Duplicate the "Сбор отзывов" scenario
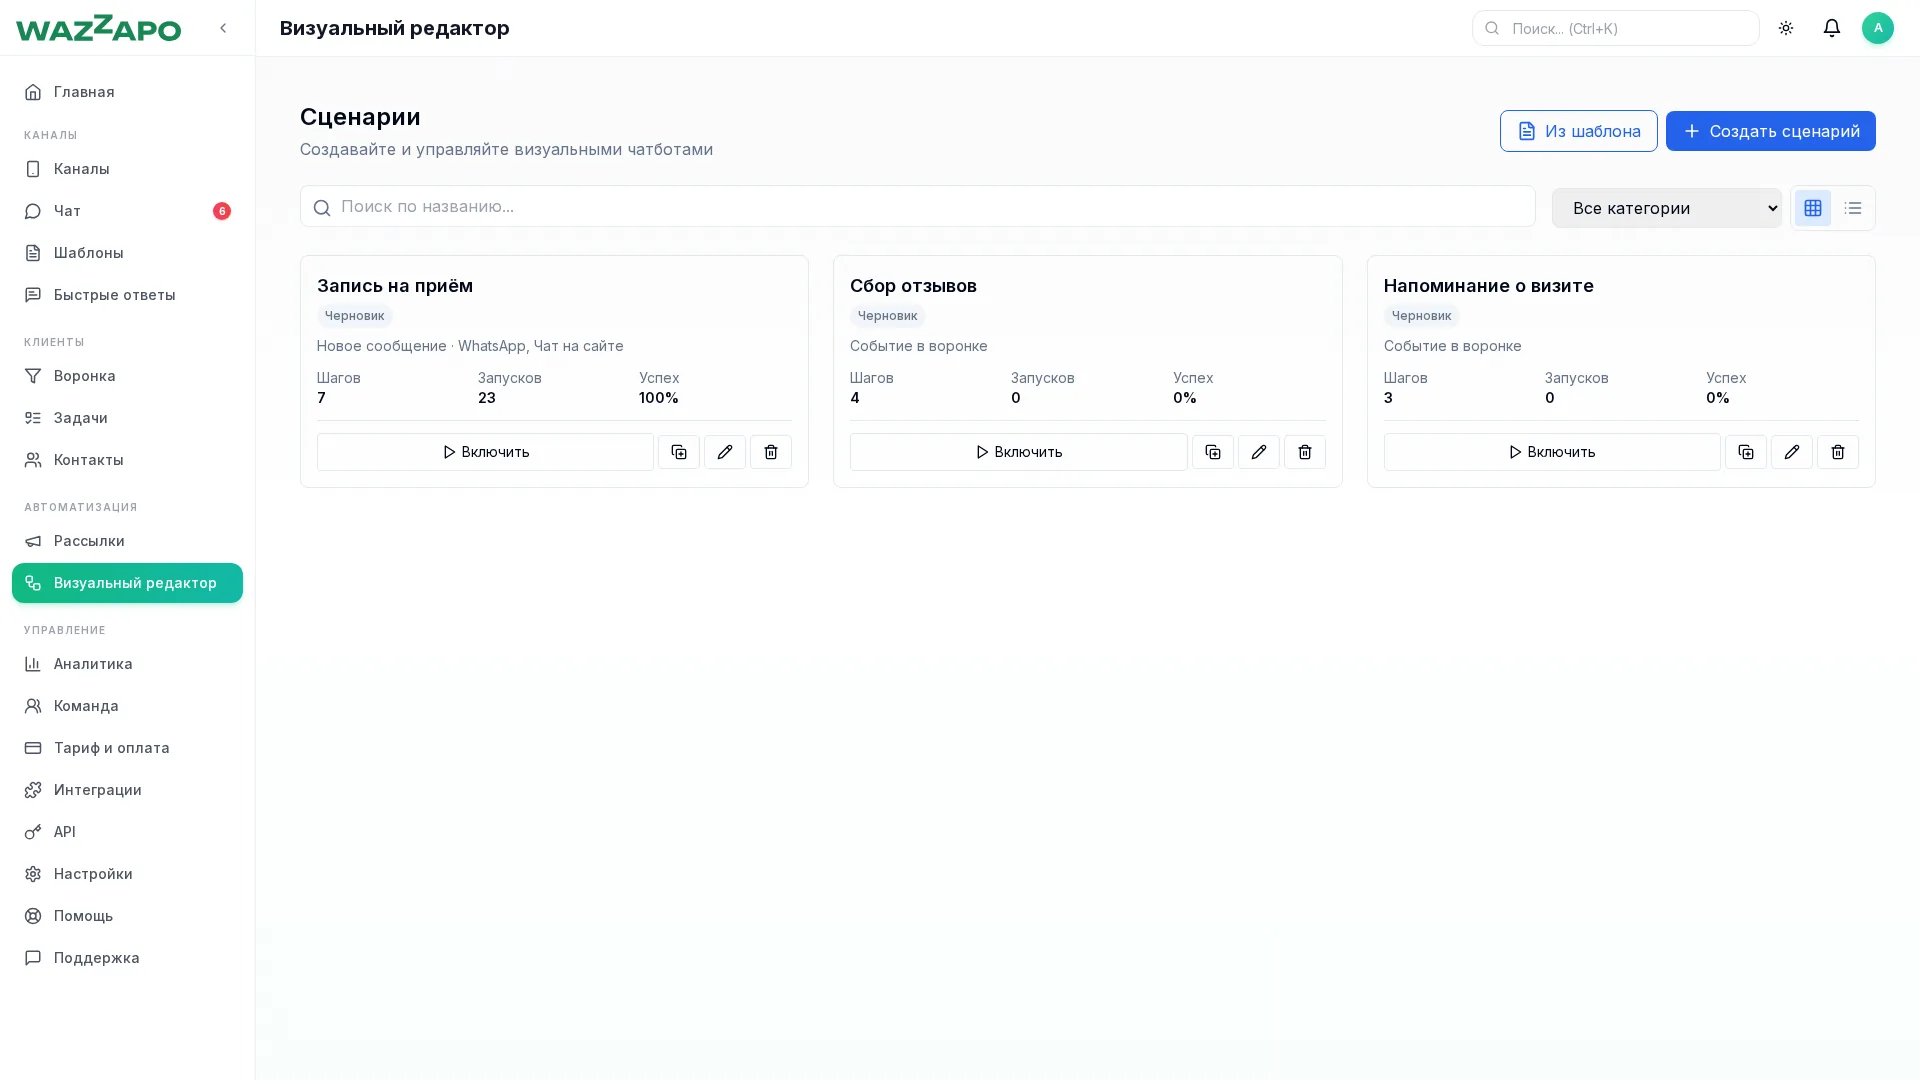The height and width of the screenshot is (1080, 1920). [1213, 452]
